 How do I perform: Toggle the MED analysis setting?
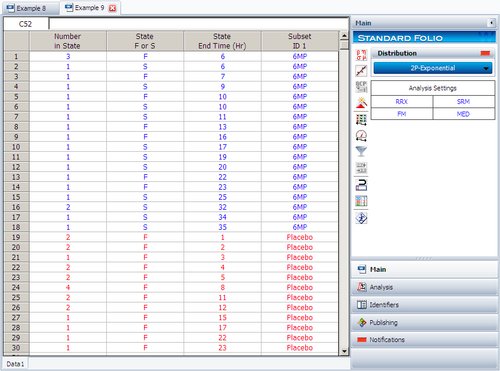click(x=464, y=114)
